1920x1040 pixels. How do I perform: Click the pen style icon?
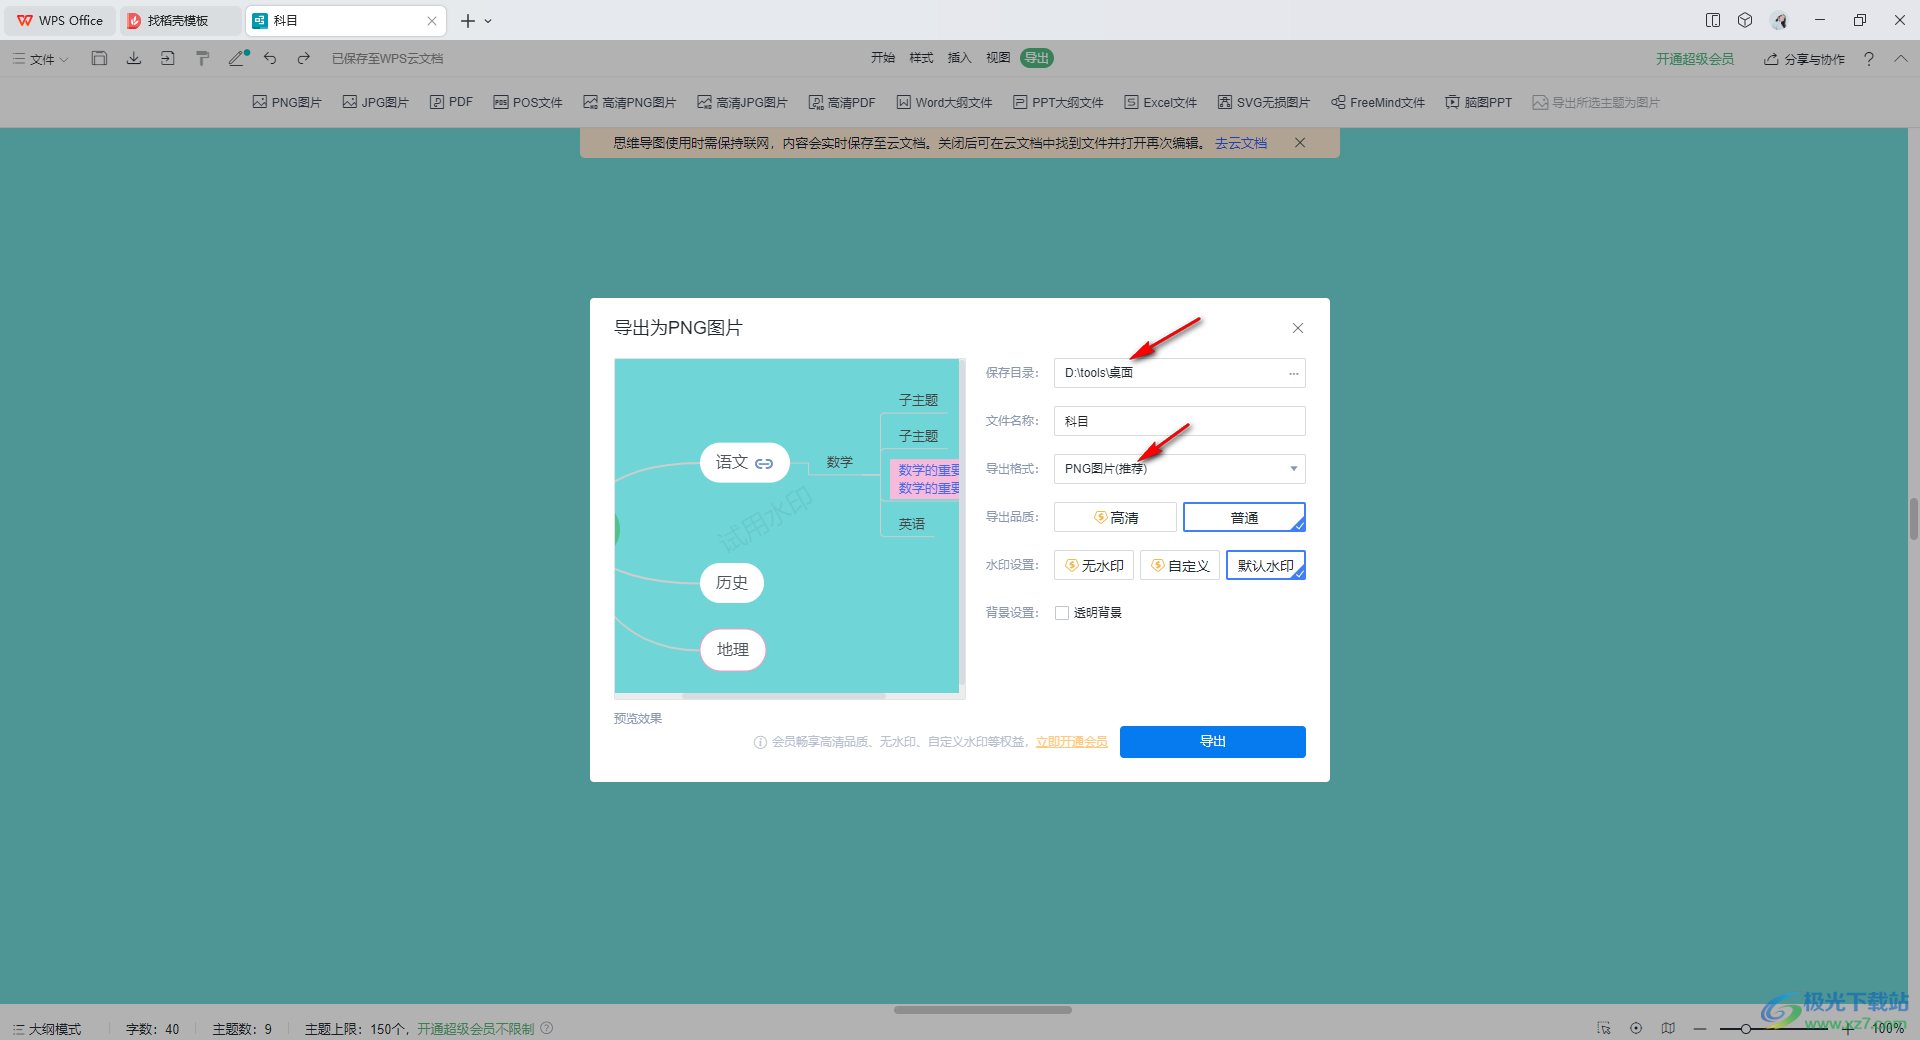coord(237,58)
